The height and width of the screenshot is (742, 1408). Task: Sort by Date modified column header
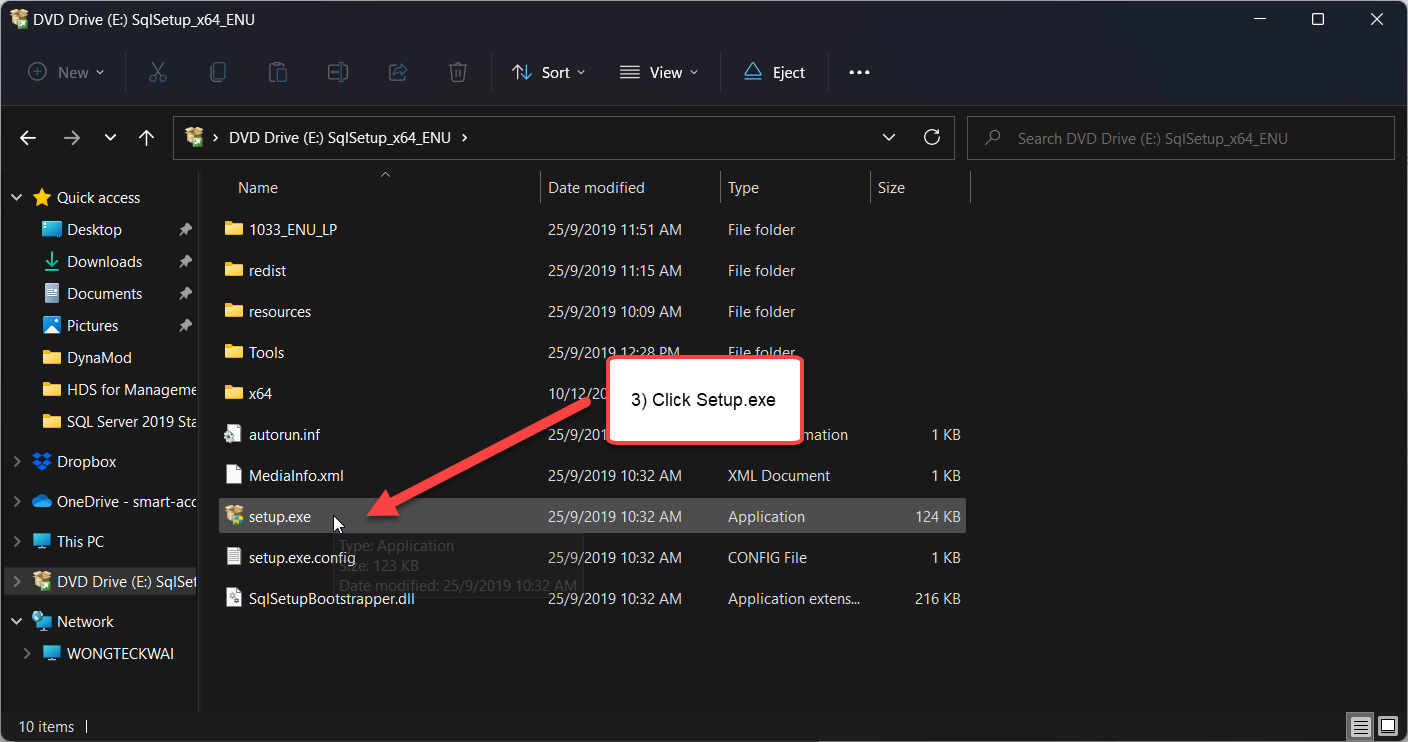(596, 187)
